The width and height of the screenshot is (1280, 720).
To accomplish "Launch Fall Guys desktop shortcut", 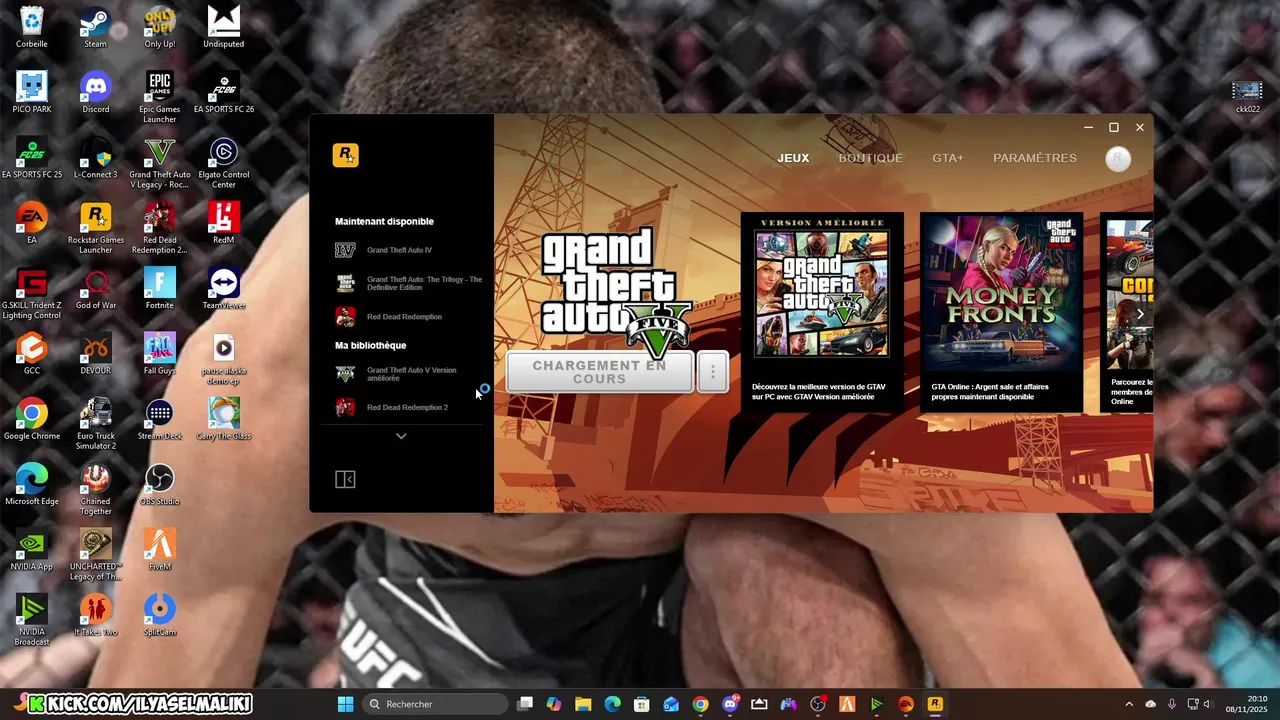I will (x=160, y=353).
